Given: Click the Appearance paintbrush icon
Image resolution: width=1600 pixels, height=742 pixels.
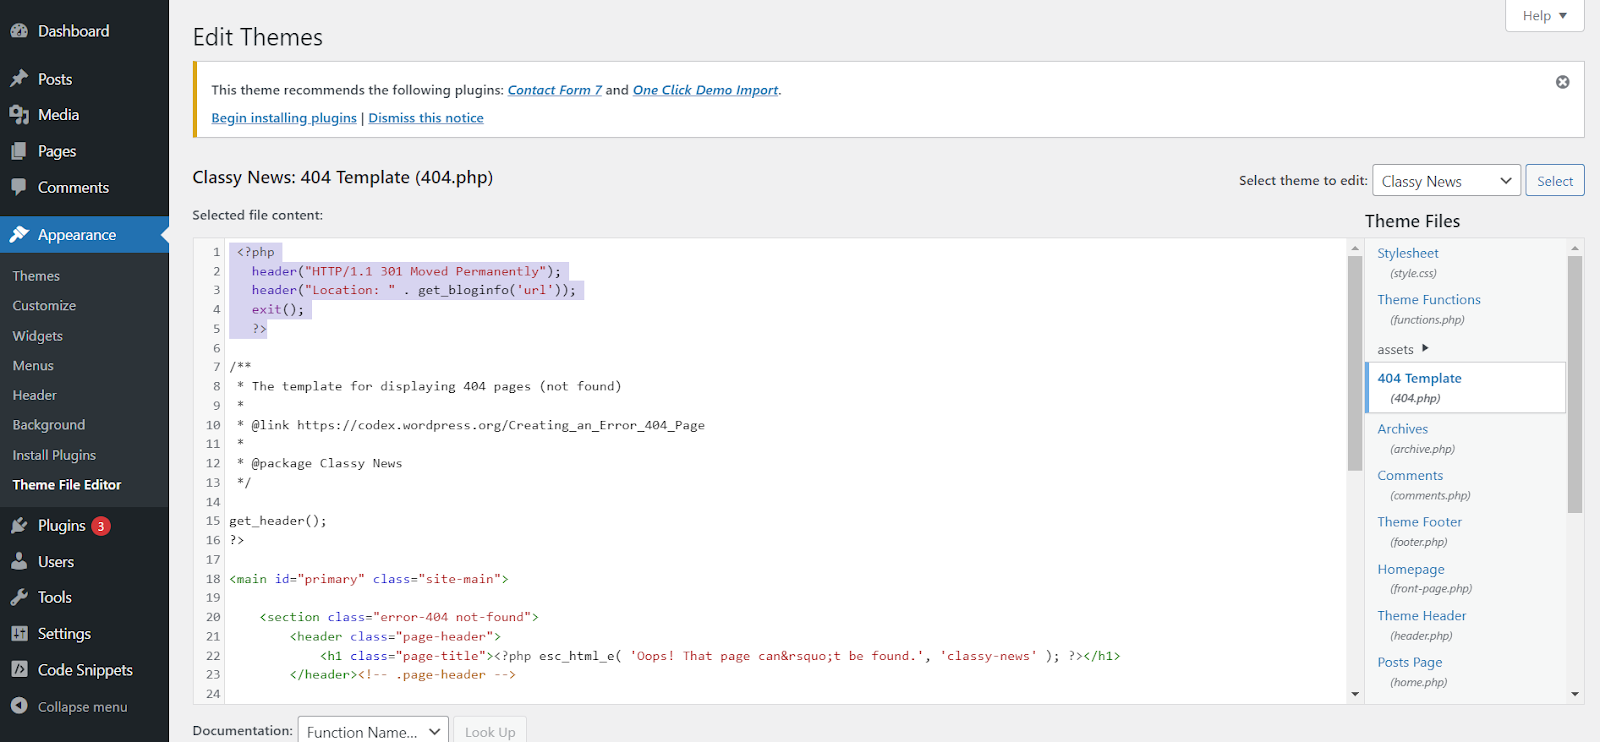Looking at the screenshot, I should point(19,235).
